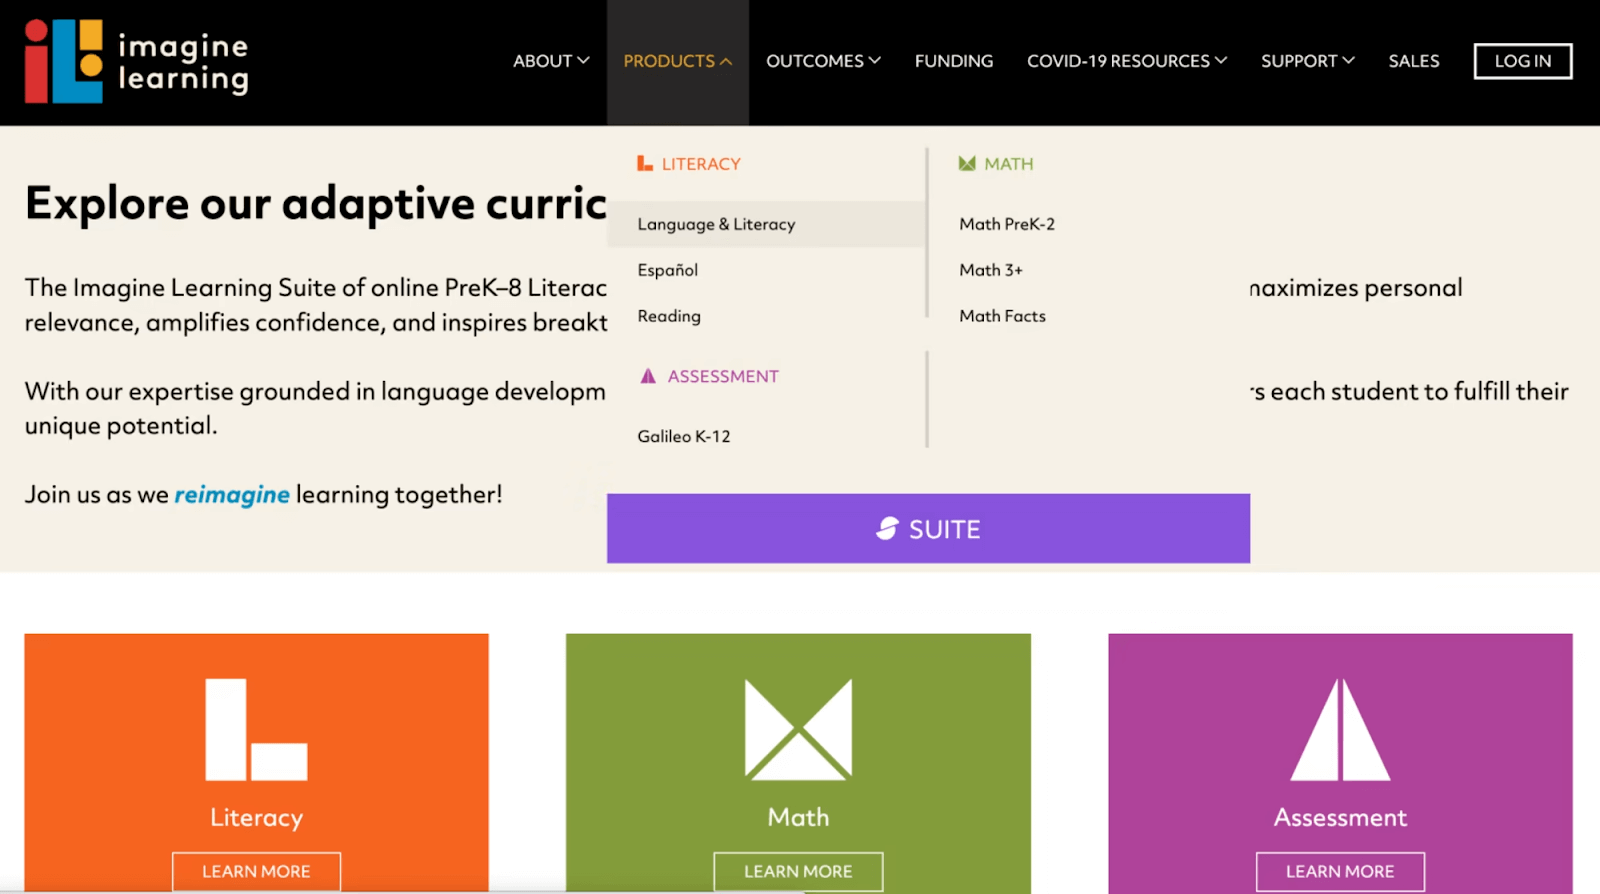Click the LITERACY heading in the menu
This screenshot has width=1600, height=894.
click(x=701, y=164)
